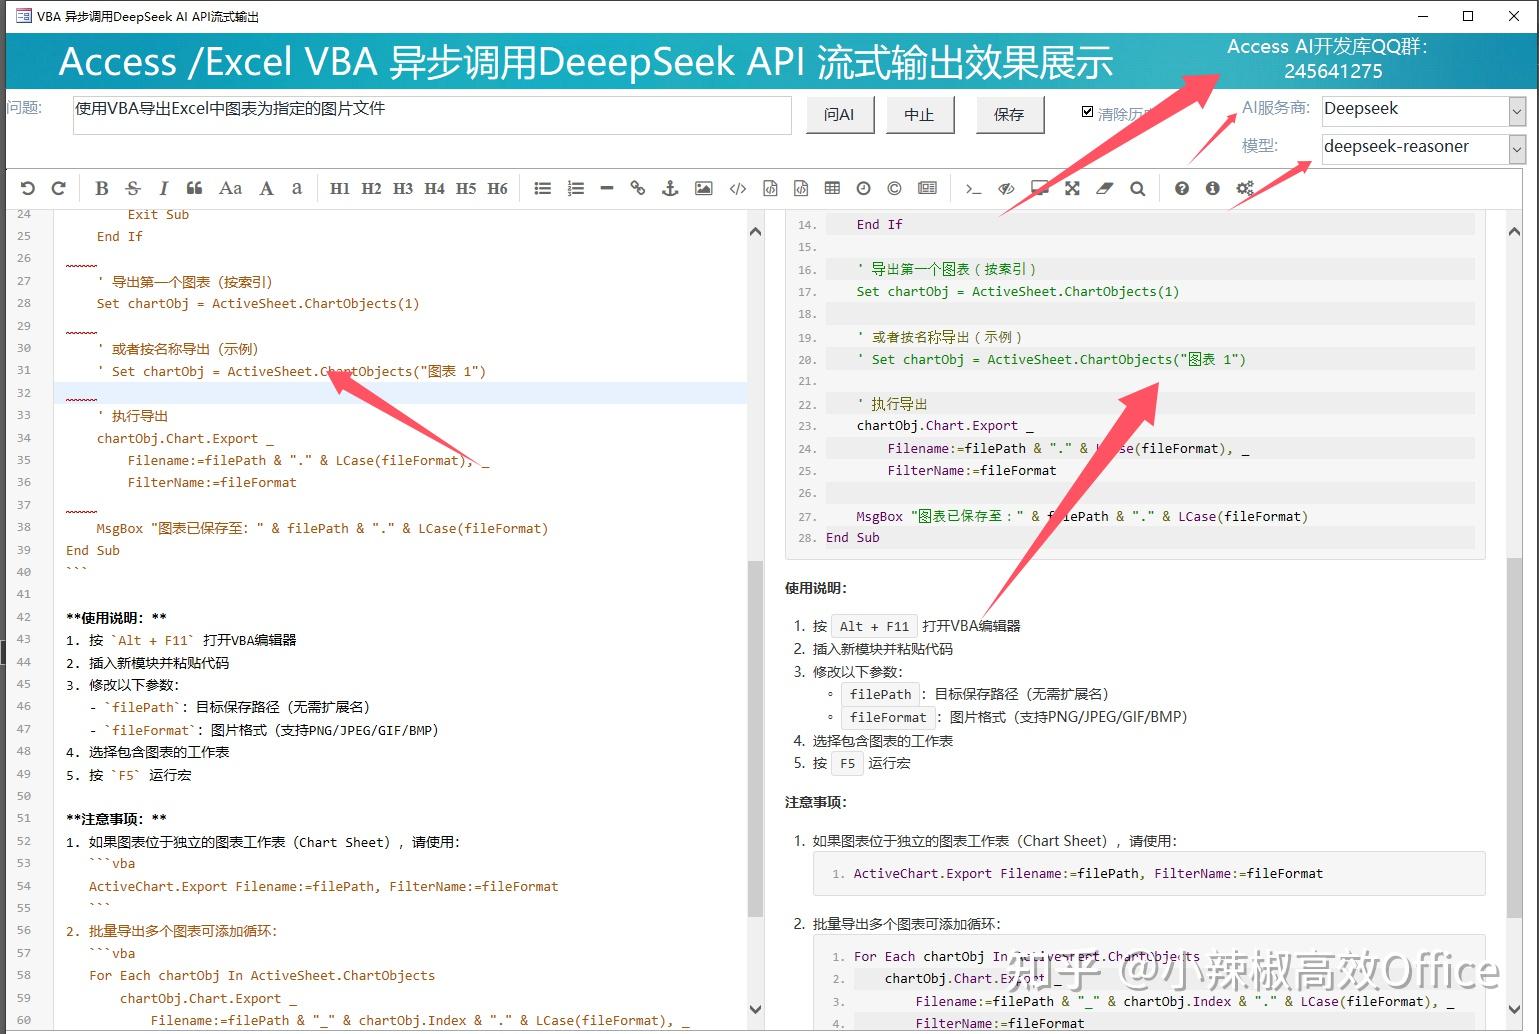Toggle live preview with the eye icon
The height and width of the screenshot is (1034, 1539).
pyautogui.click(x=1006, y=188)
